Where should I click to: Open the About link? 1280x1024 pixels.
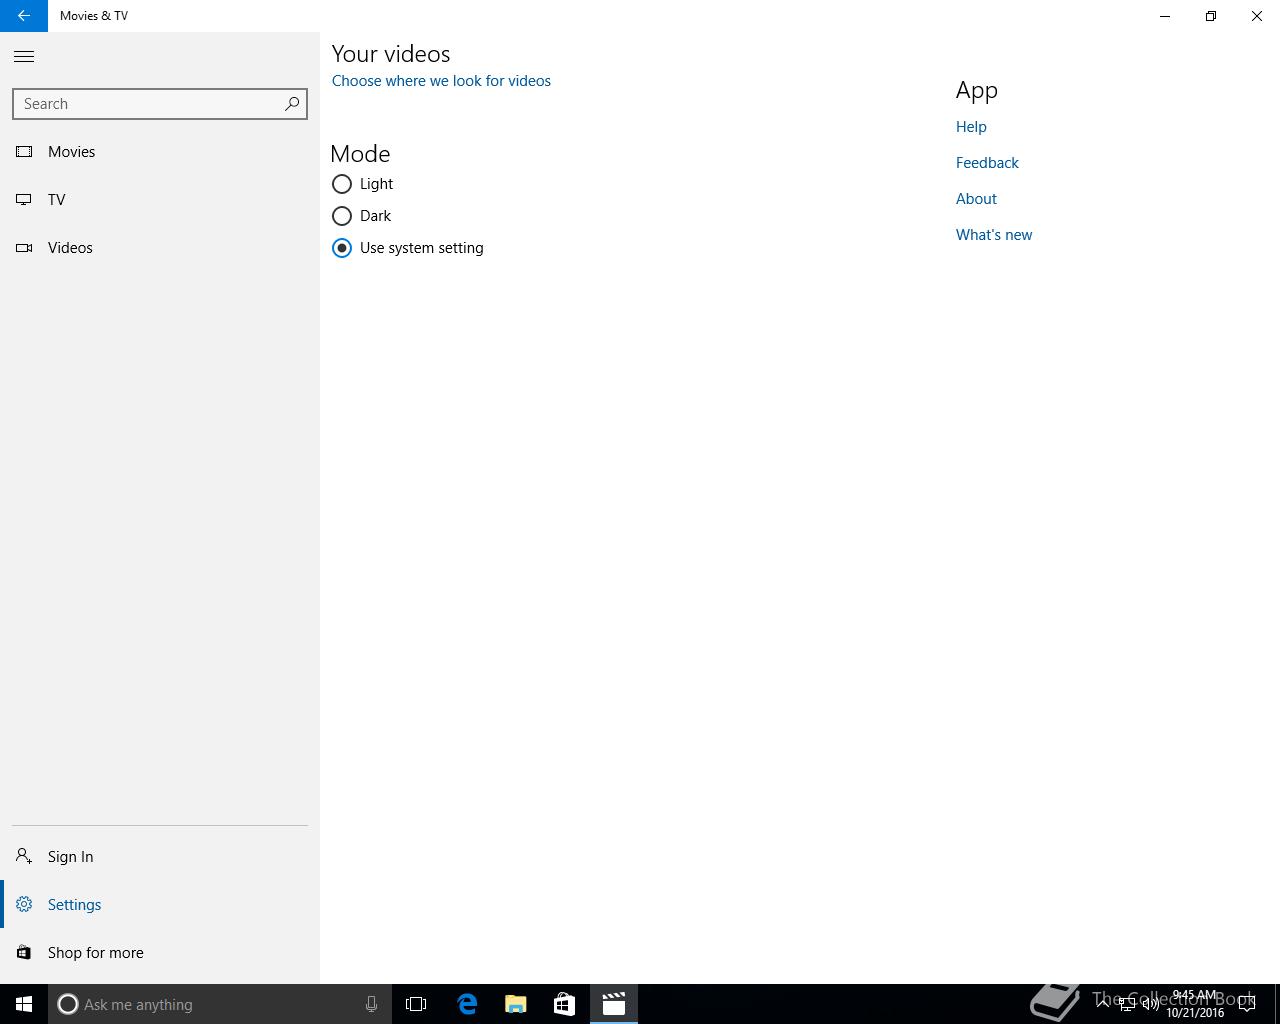(976, 199)
